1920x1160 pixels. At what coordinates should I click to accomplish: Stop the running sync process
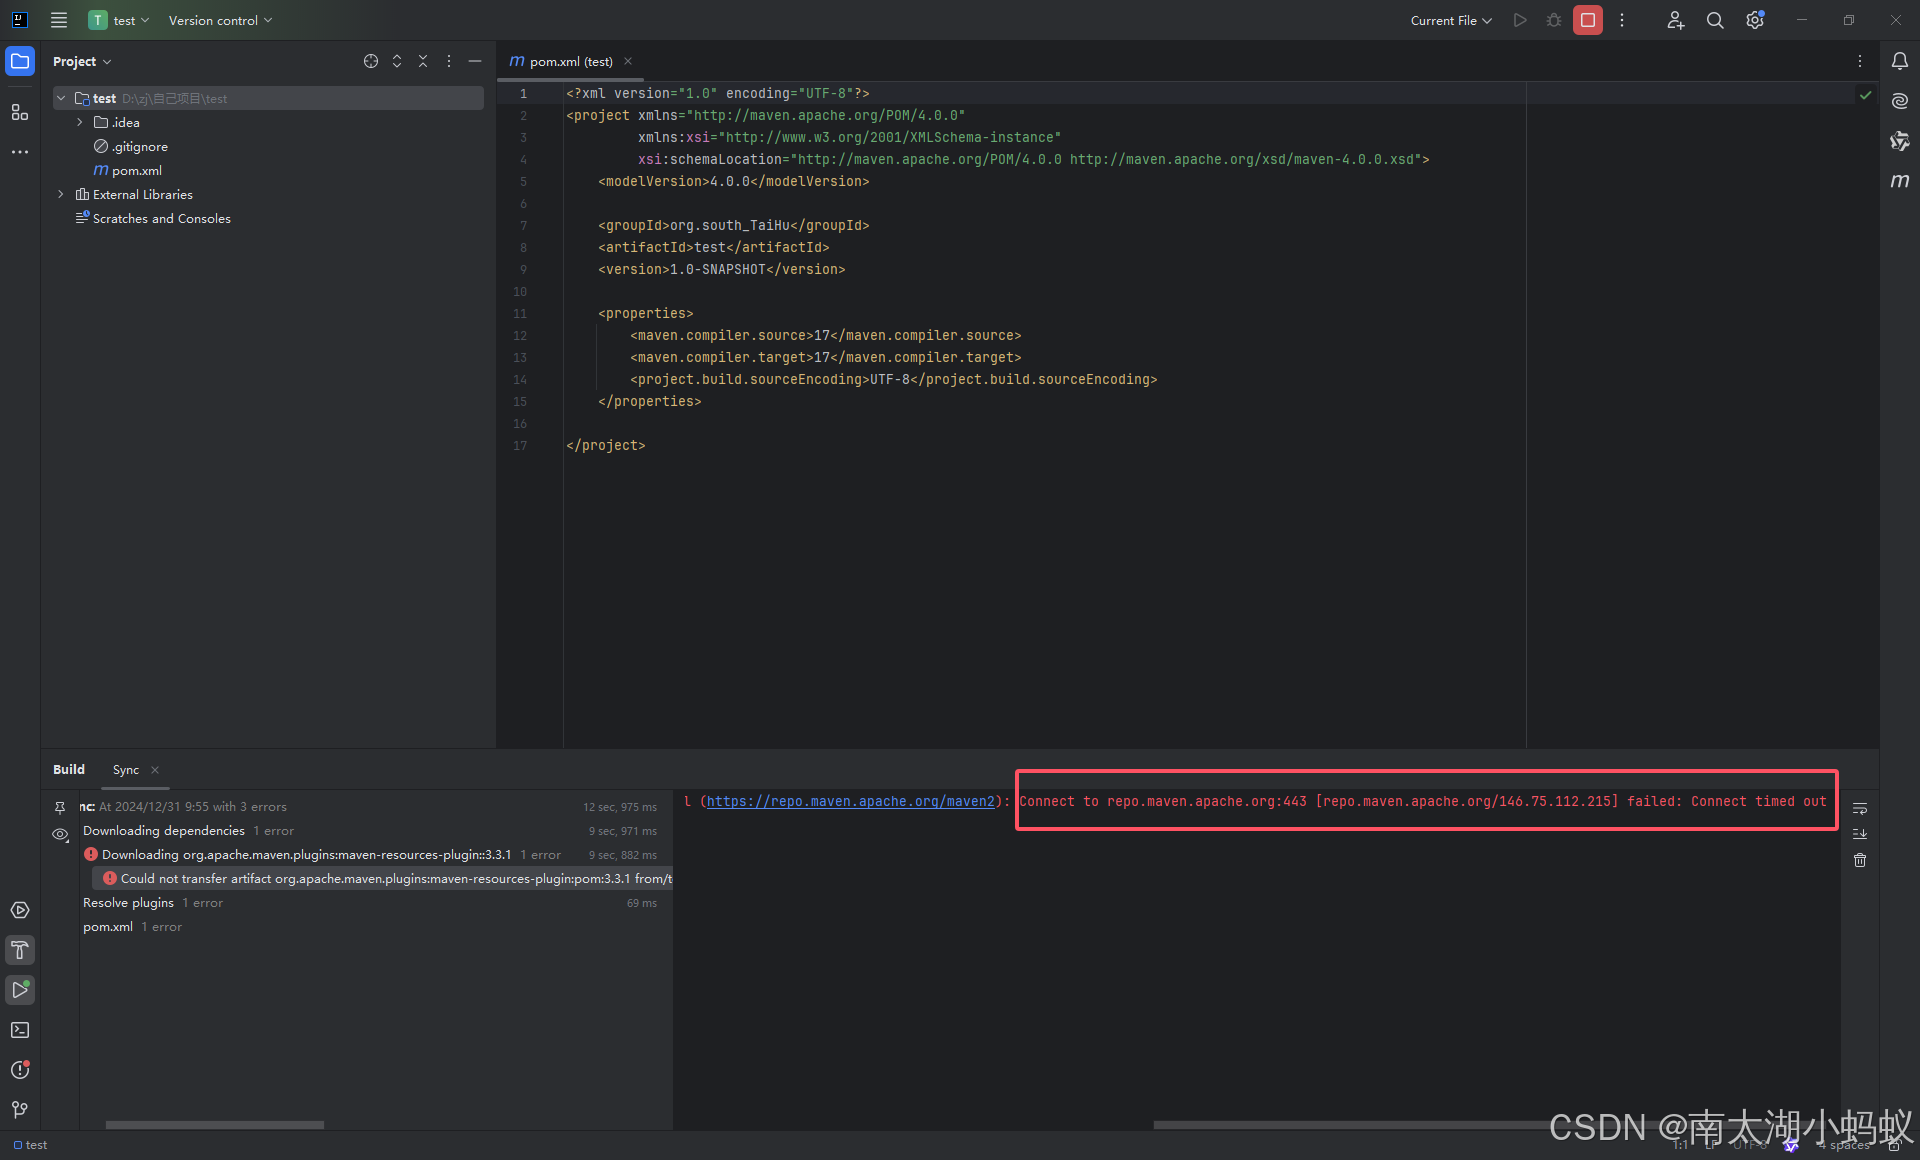(1587, 20)
